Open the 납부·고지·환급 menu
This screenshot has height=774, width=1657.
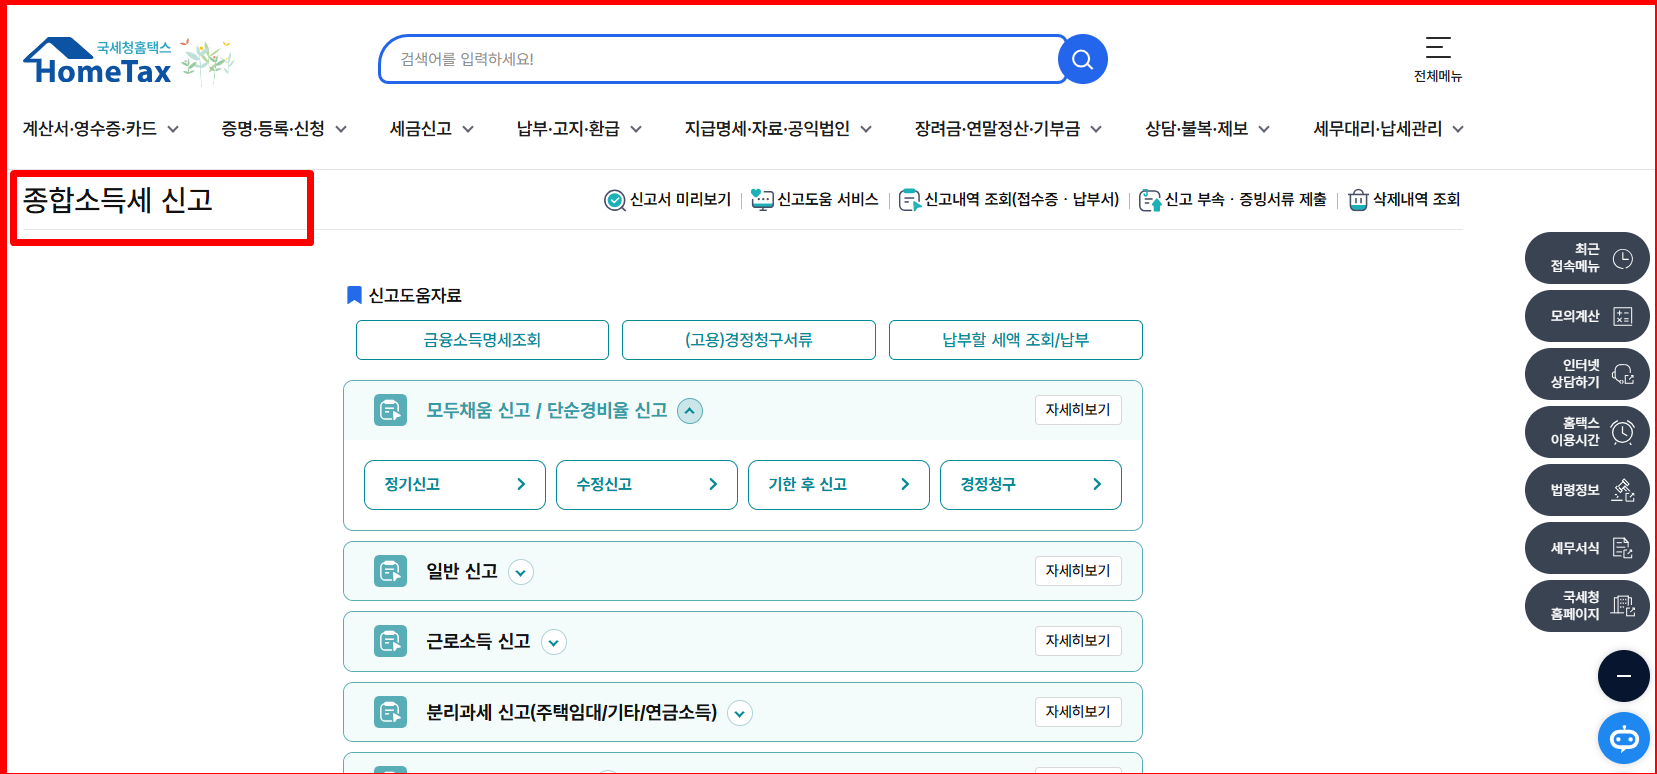(x=579, y=129)
